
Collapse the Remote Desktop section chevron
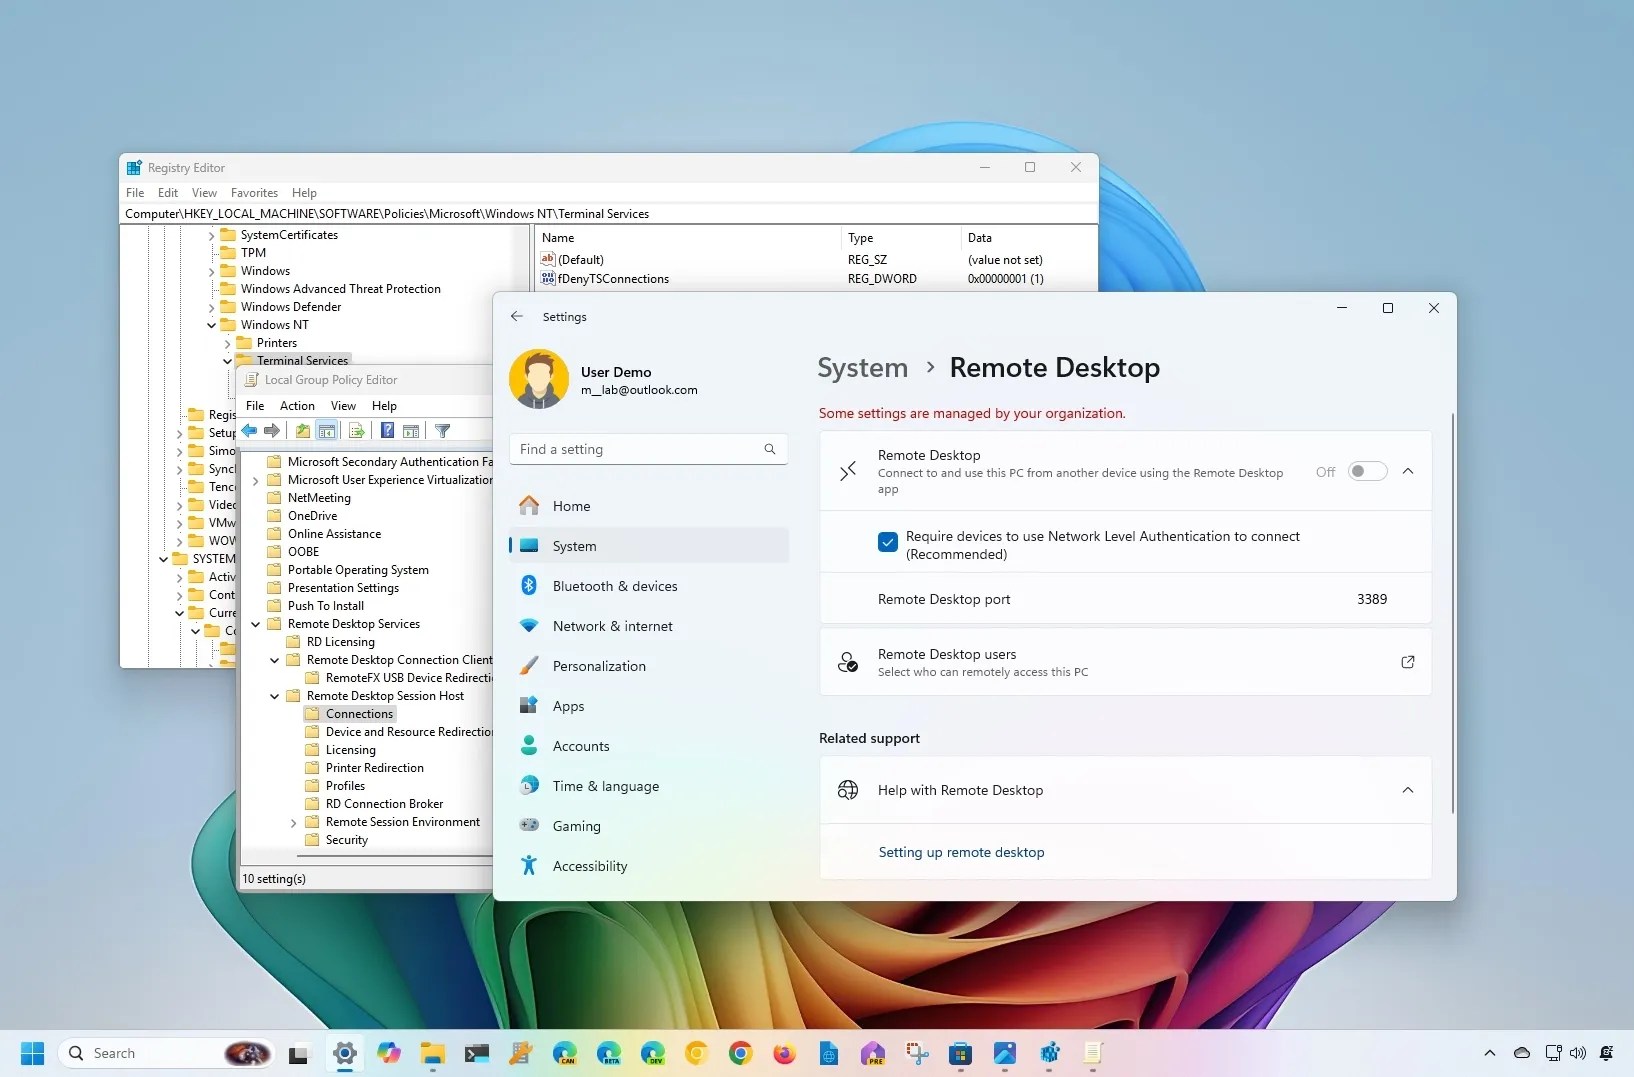(1409, 471)
